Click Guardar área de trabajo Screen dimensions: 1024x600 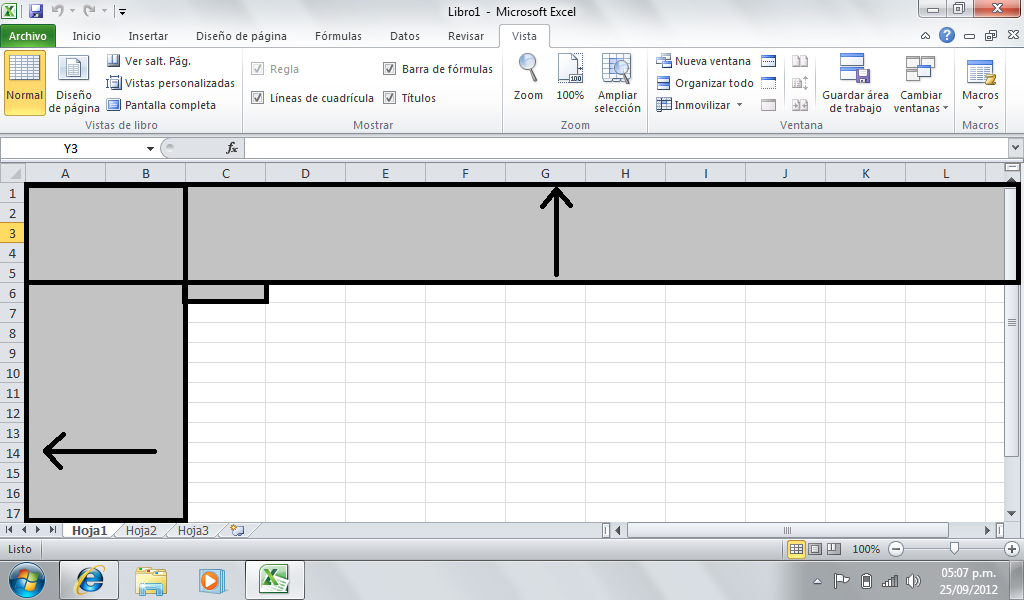(854, 84)
